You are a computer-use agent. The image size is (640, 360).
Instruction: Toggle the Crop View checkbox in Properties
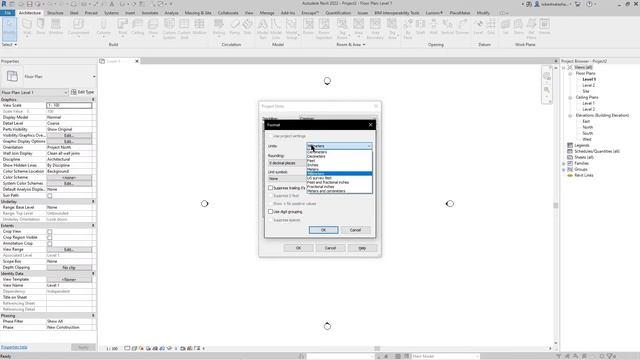[50, 231]
